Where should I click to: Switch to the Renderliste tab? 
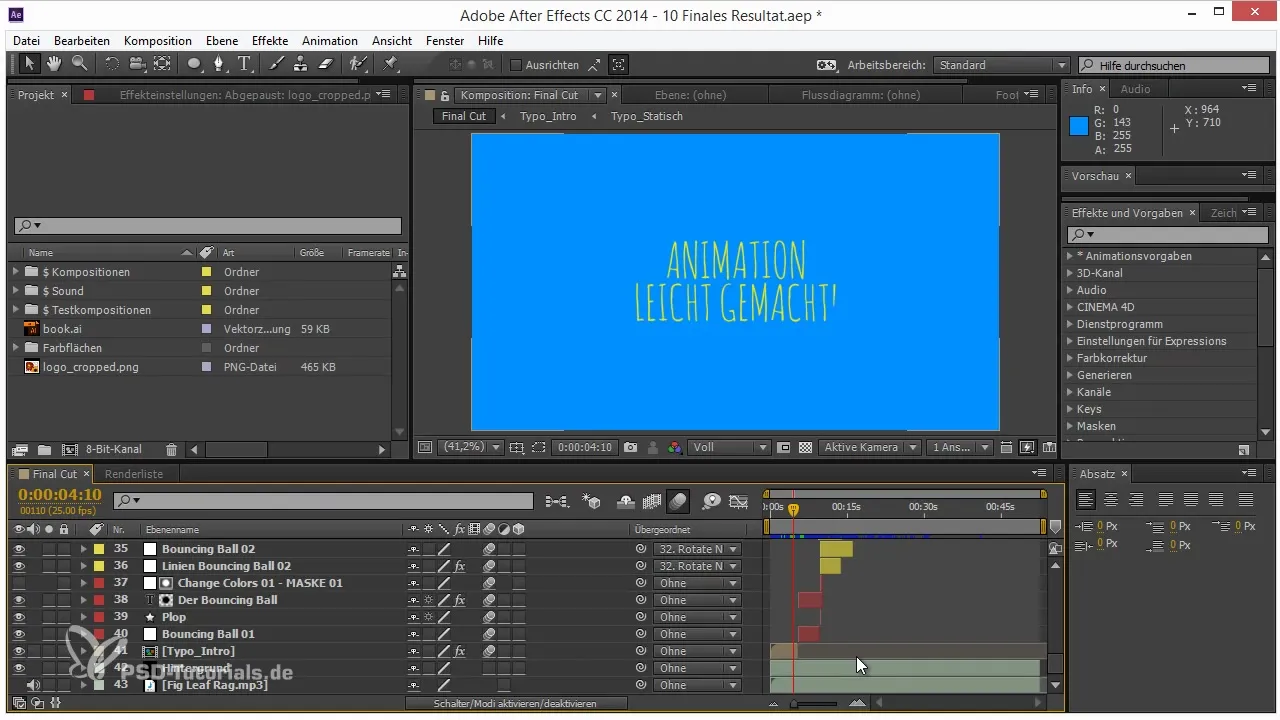134,474
